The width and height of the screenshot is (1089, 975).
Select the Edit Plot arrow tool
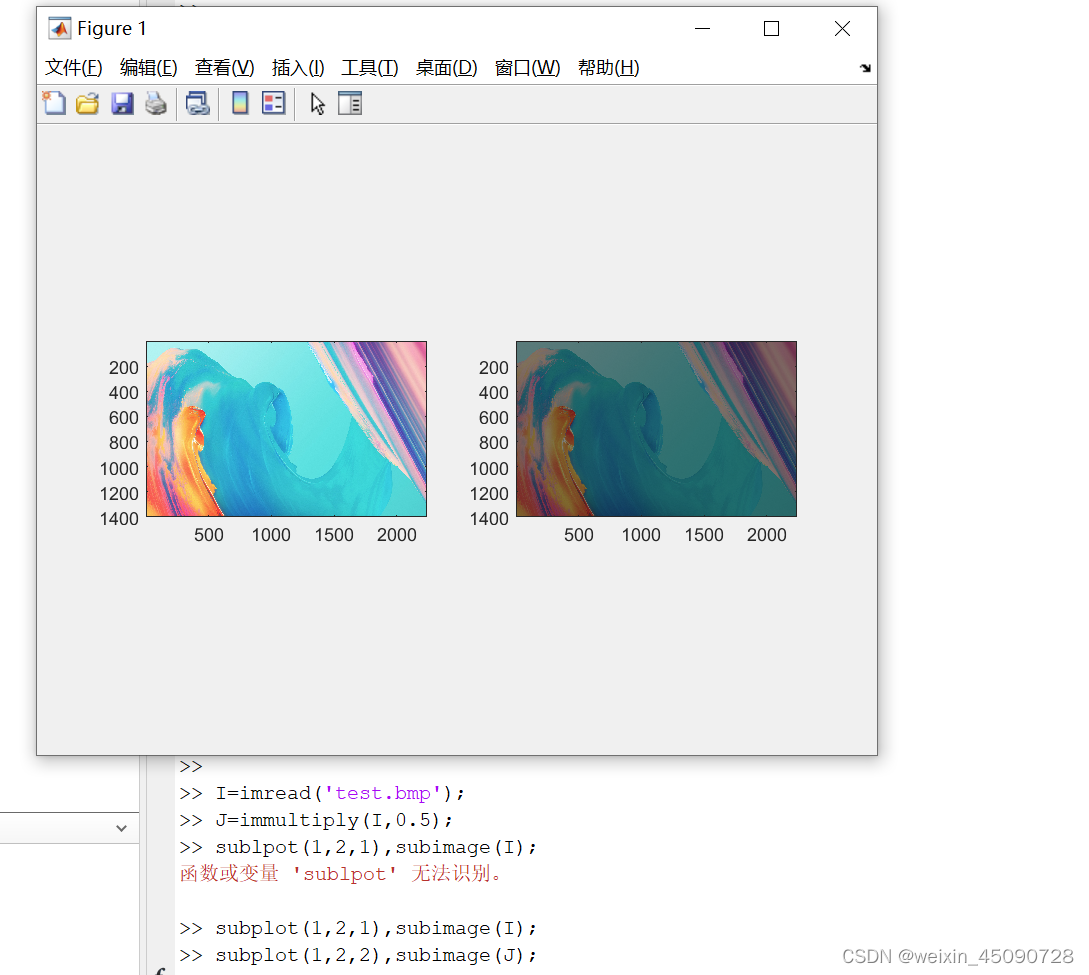[x=317, y=103]
